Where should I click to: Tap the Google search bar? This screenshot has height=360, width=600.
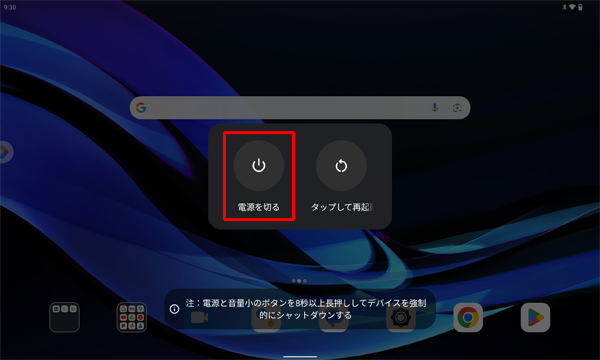(x=300, y=108)
